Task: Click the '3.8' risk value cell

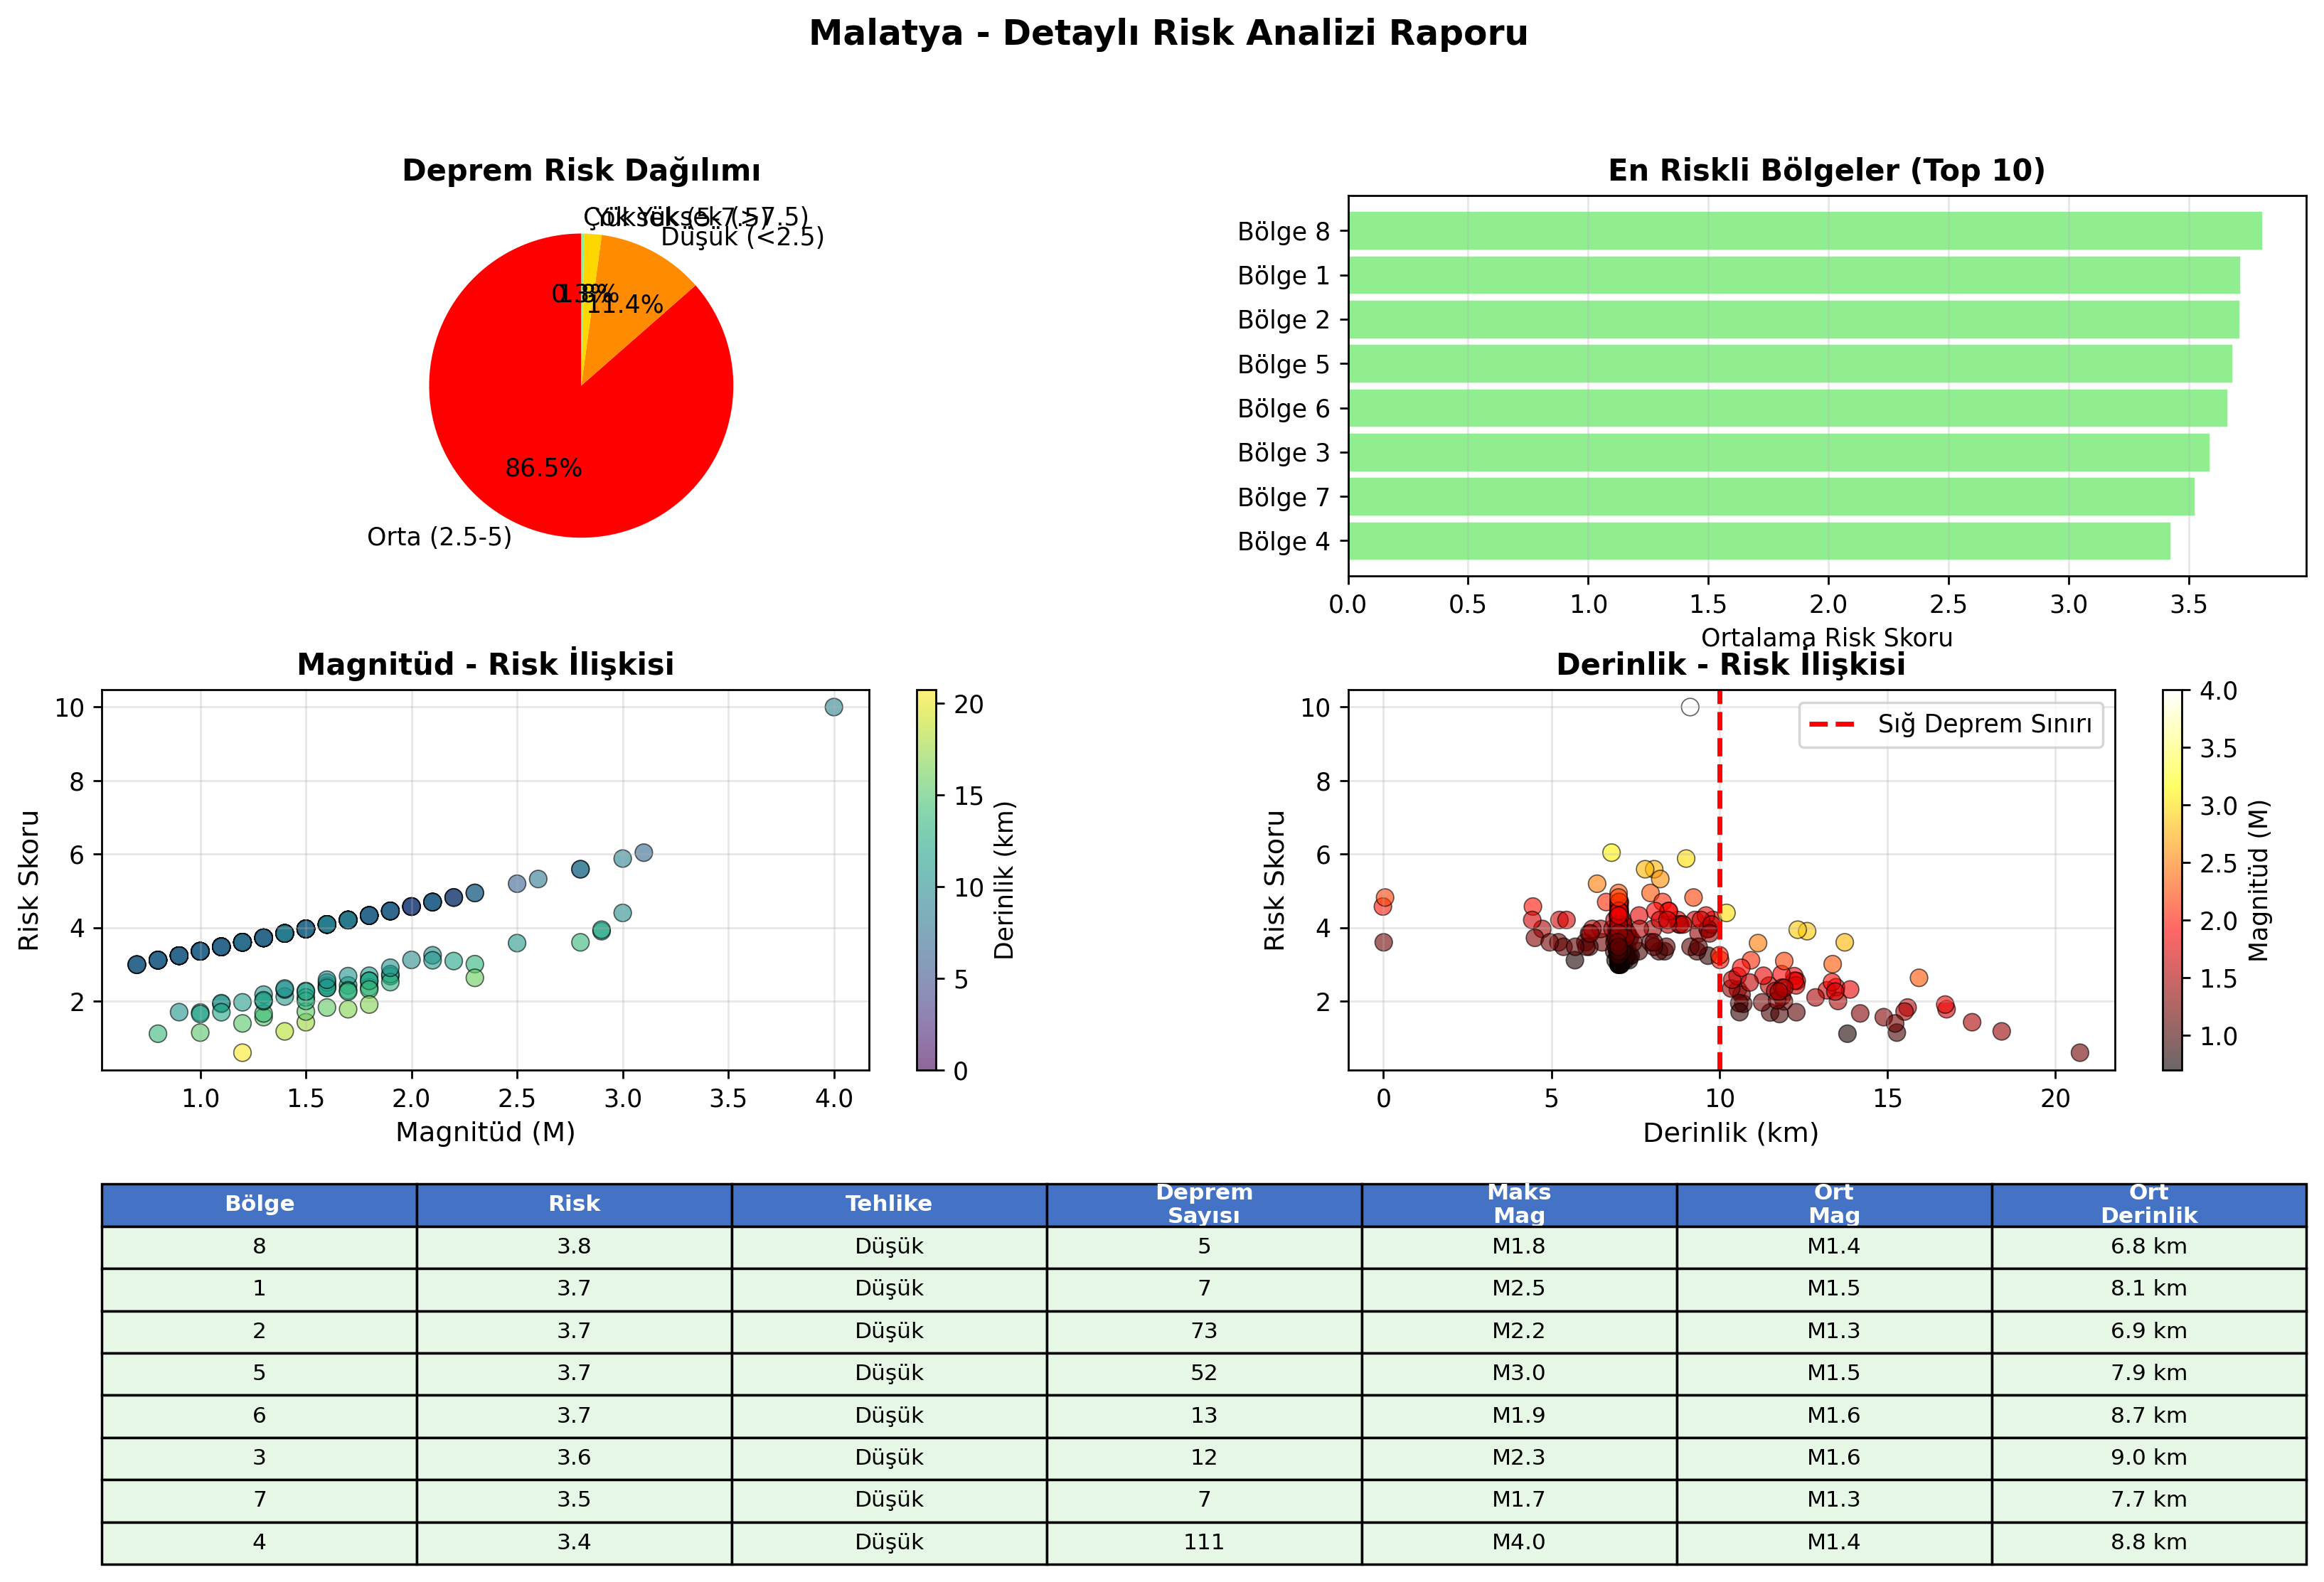Action: [574, 1247]
